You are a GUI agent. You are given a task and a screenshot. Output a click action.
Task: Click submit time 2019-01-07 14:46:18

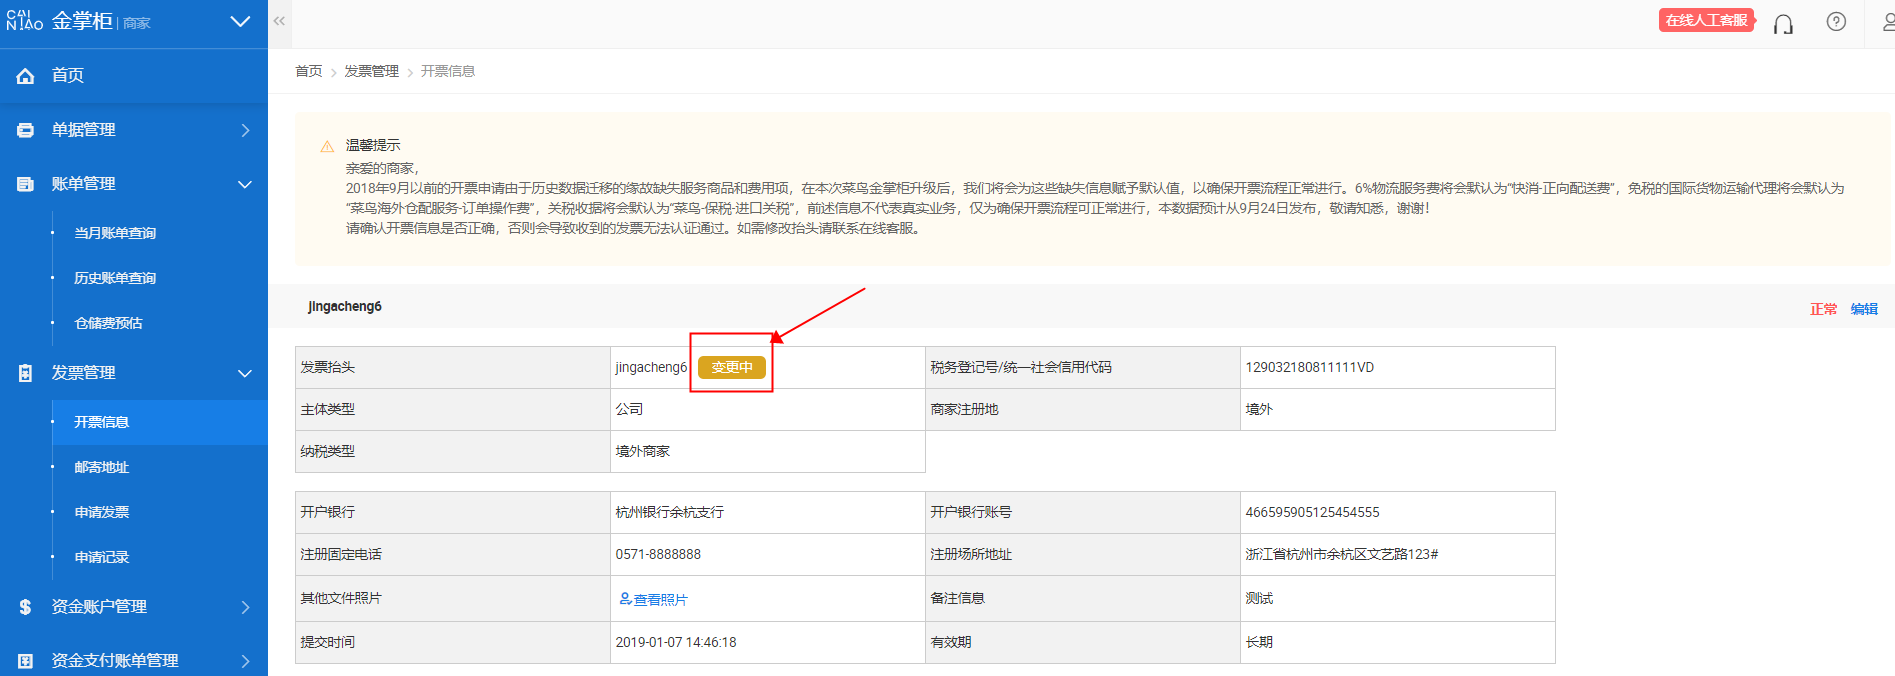point(676,642)
